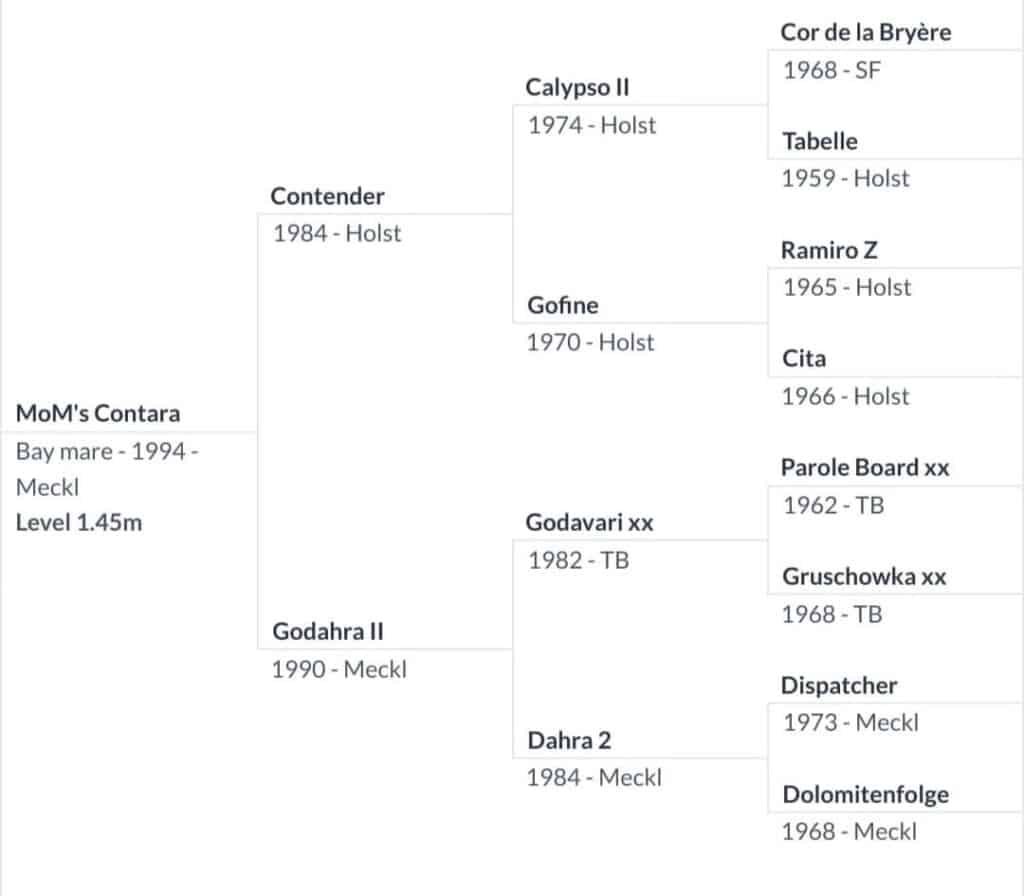Open Dahra 2 pedigree node

(x=569, y=741)
